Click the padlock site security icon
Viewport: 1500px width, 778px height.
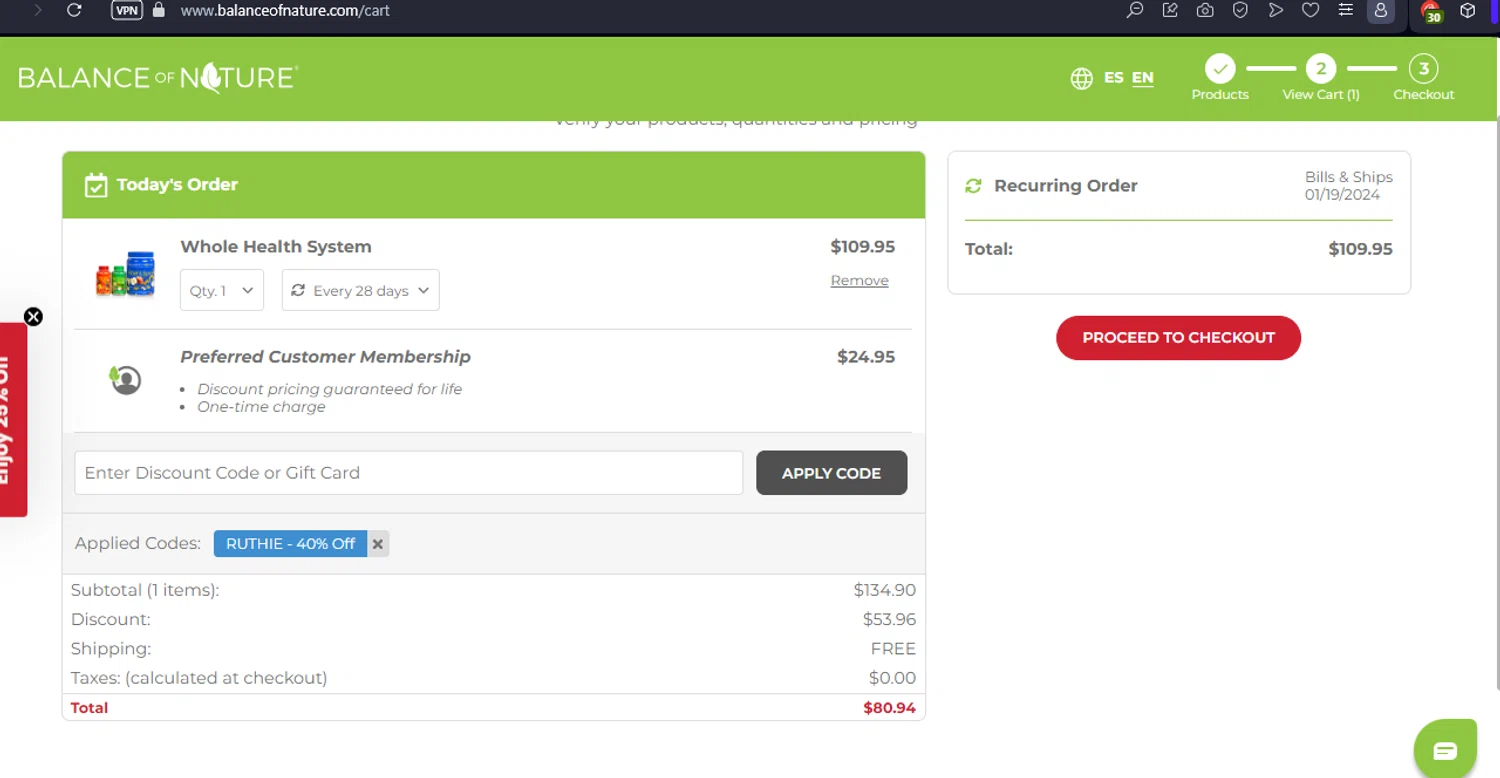[x=158, y=10]
